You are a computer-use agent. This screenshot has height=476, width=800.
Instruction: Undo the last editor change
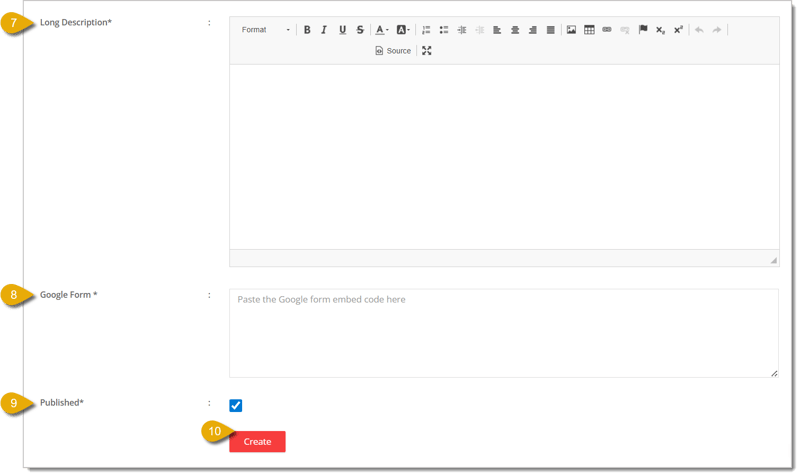[x=699, y=30]
